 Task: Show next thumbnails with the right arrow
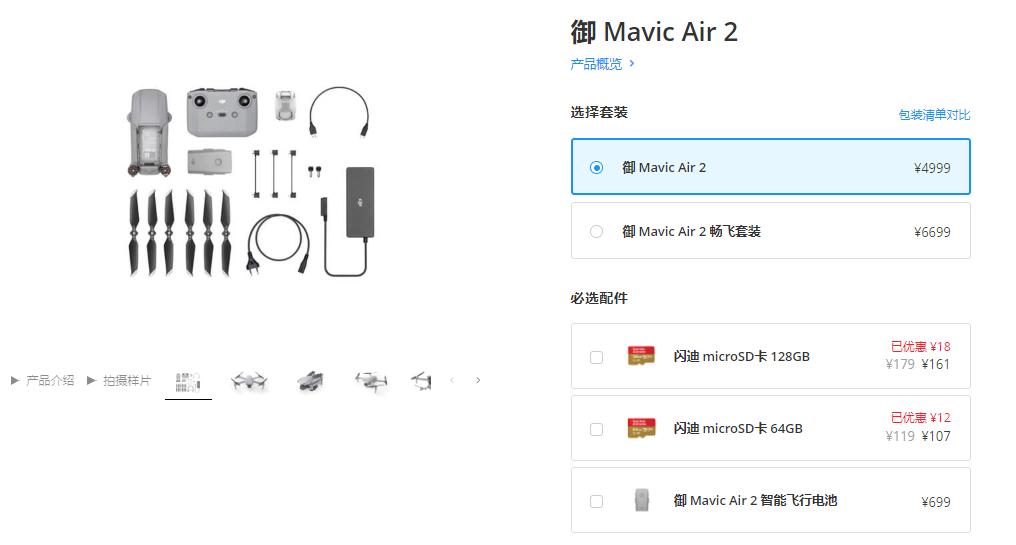pos(478,380)
